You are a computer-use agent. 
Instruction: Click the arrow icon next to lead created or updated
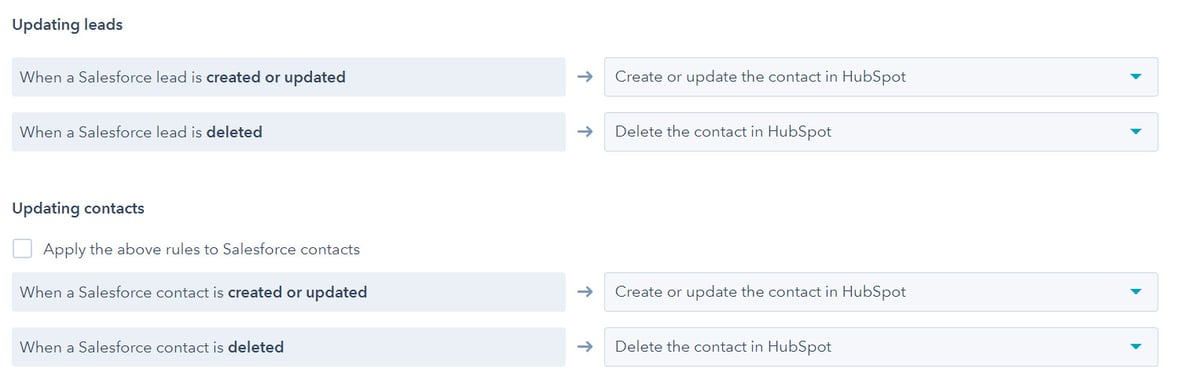tap(586, 77)
